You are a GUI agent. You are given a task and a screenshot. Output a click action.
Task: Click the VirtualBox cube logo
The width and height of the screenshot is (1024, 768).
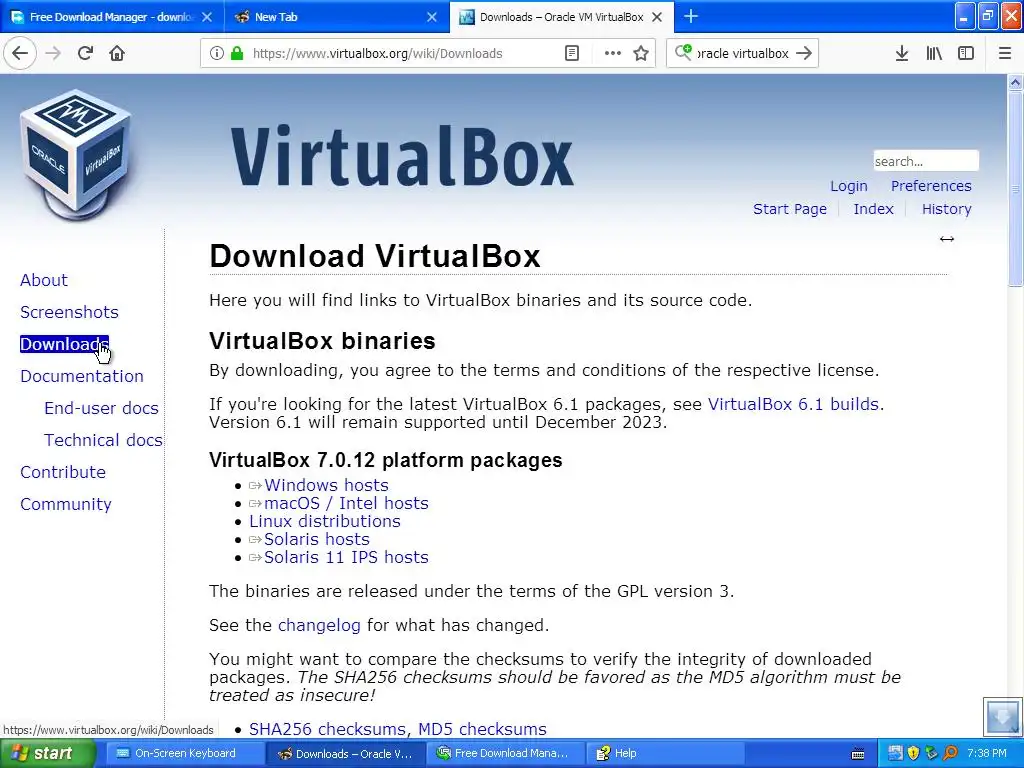[x=76, y=155]
